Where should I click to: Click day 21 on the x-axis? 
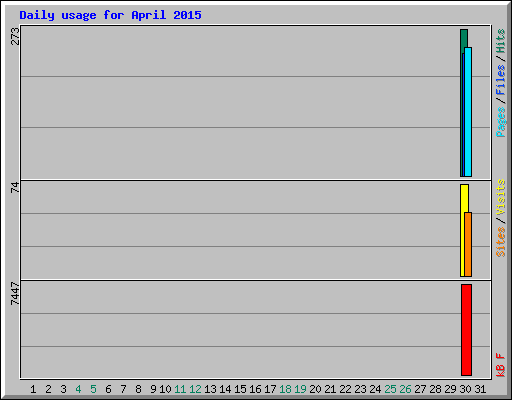click(x=330, y=389)
